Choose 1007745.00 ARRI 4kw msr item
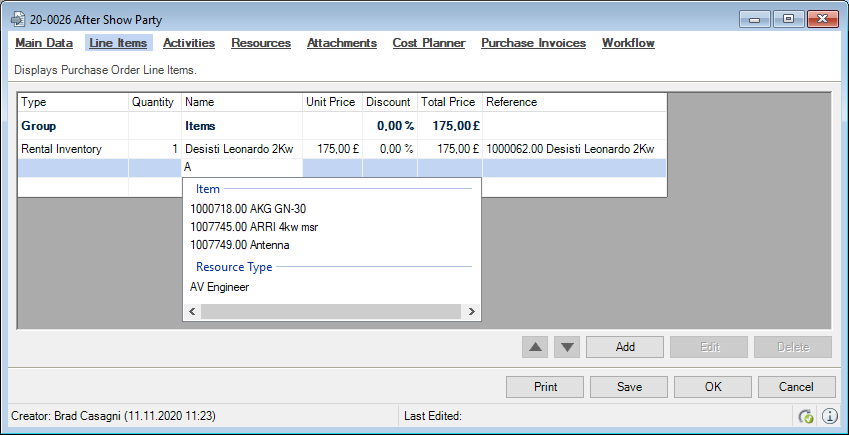Image resolution: width=849 pixels, height=435 pixels. pyautogui.click(x=254, y=227)
